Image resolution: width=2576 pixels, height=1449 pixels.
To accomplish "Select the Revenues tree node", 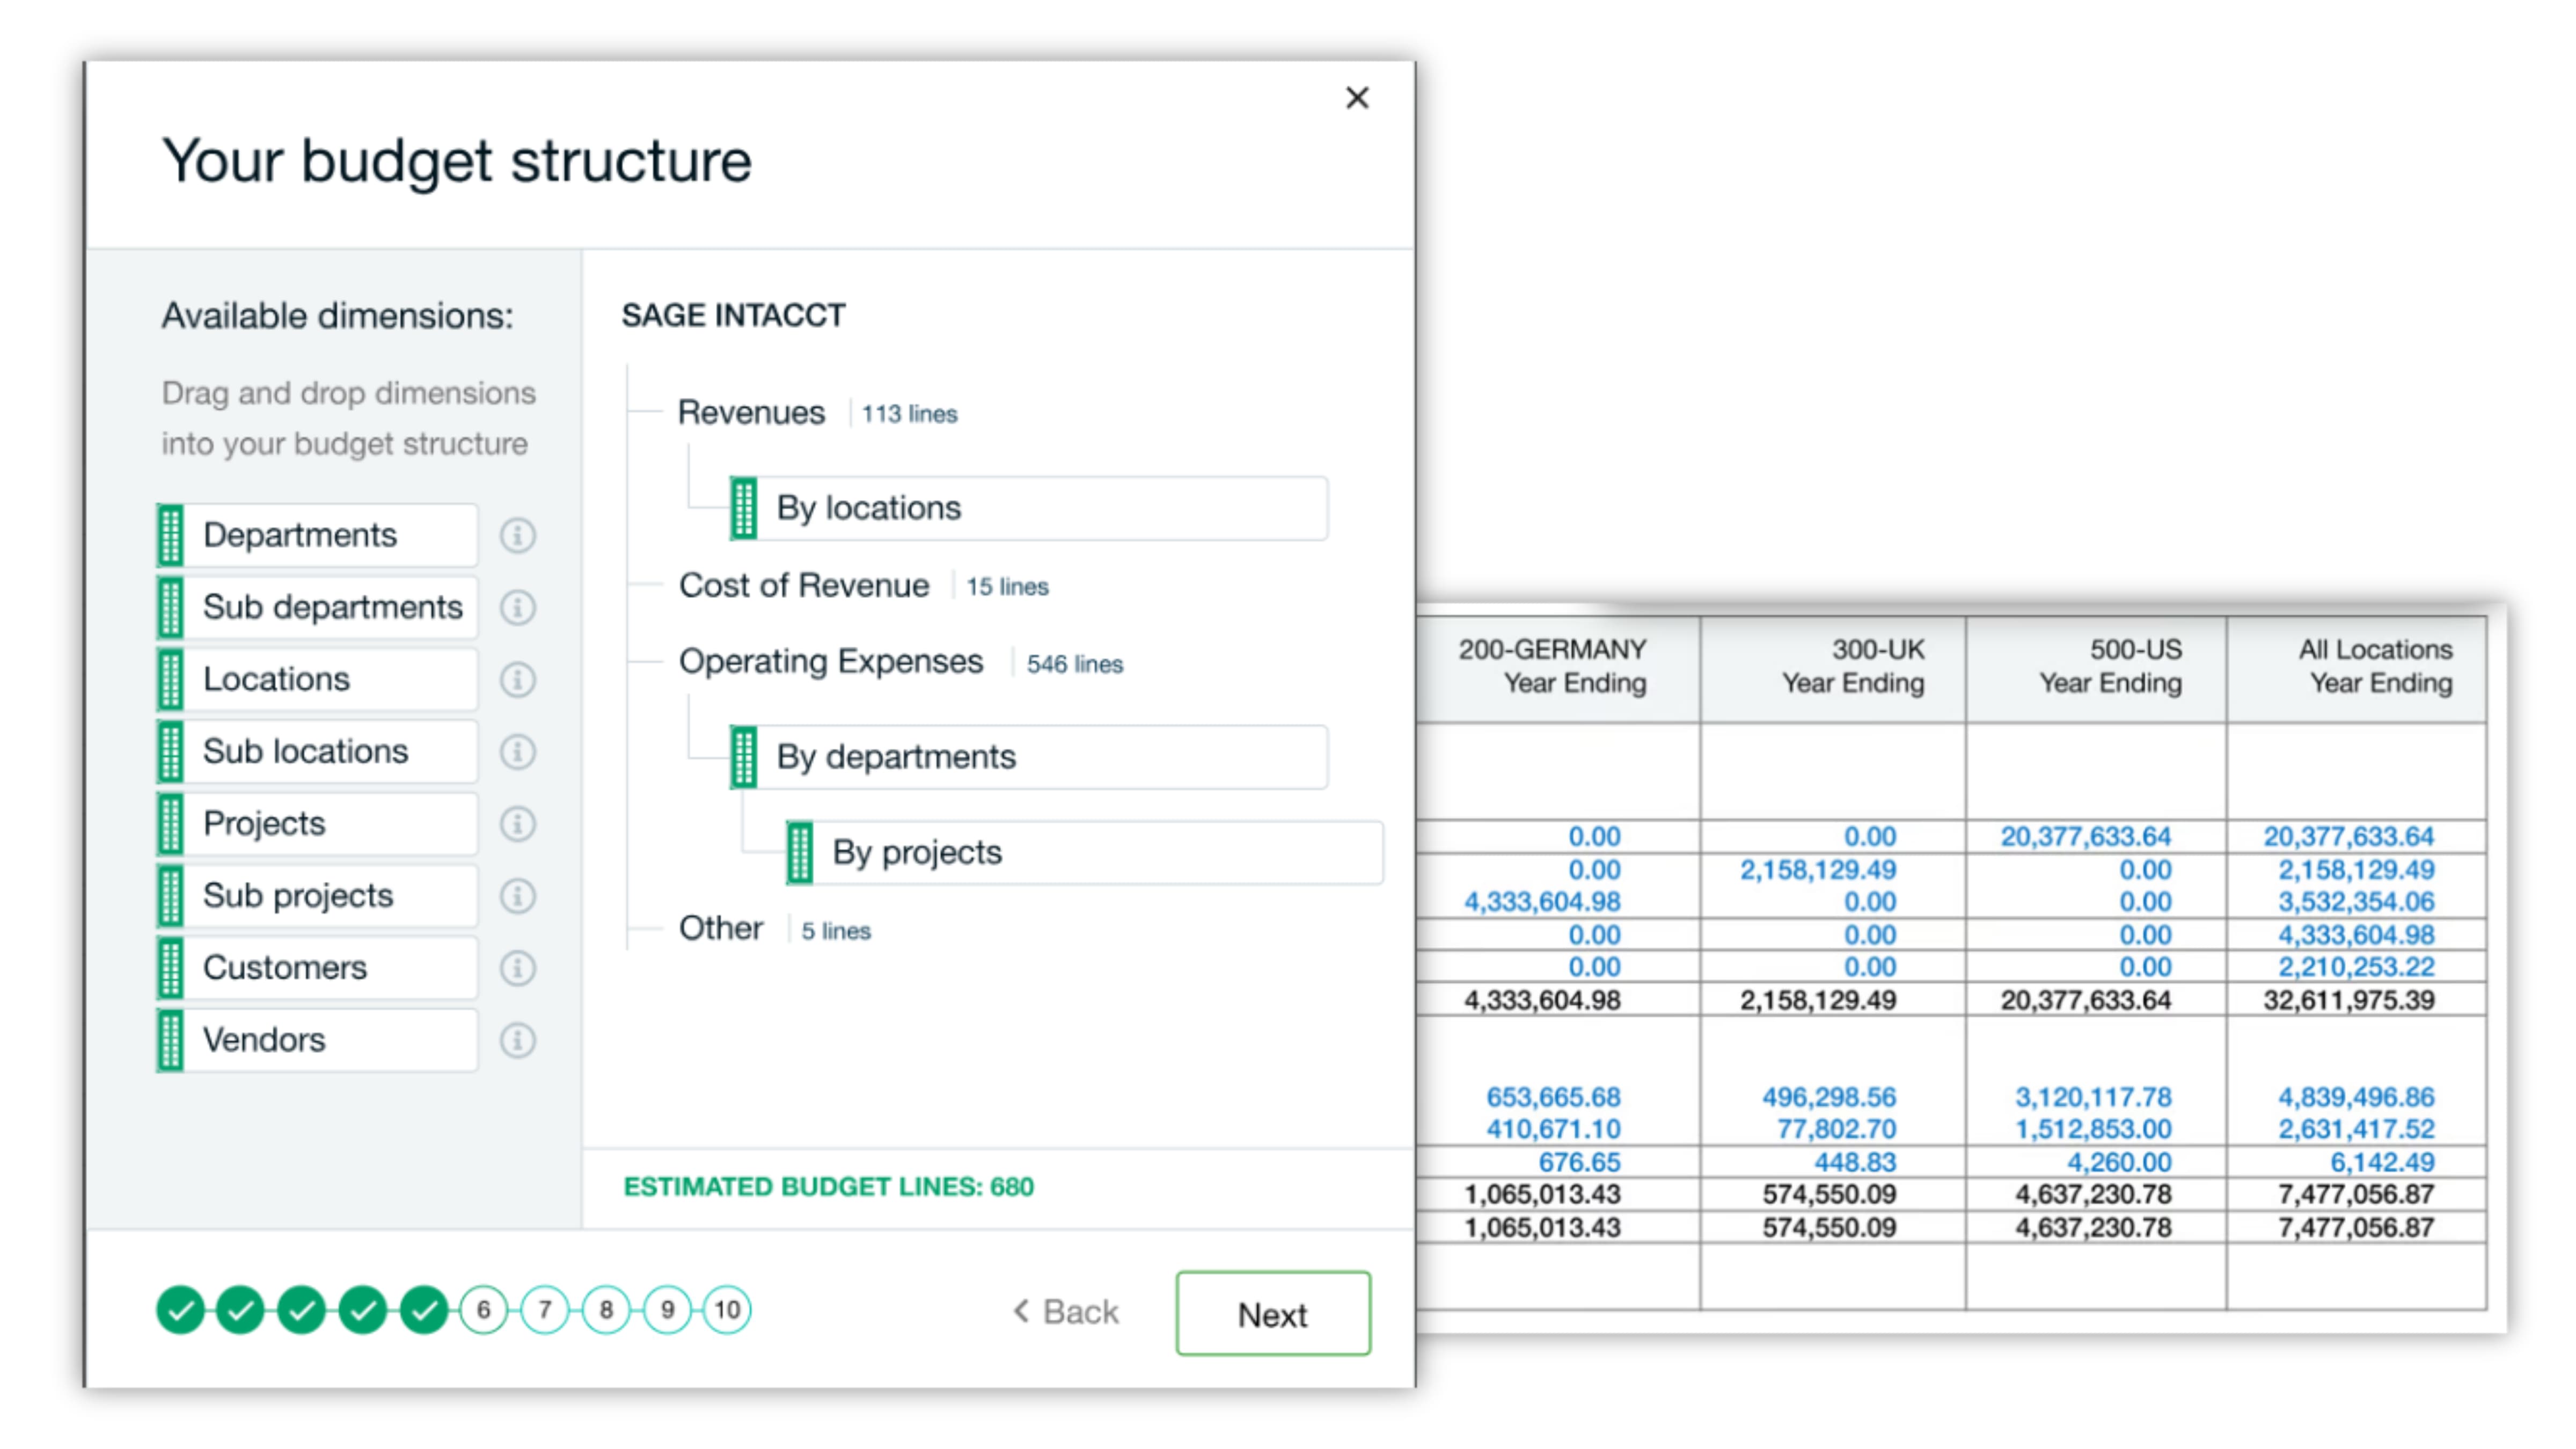I will point(751,413).
